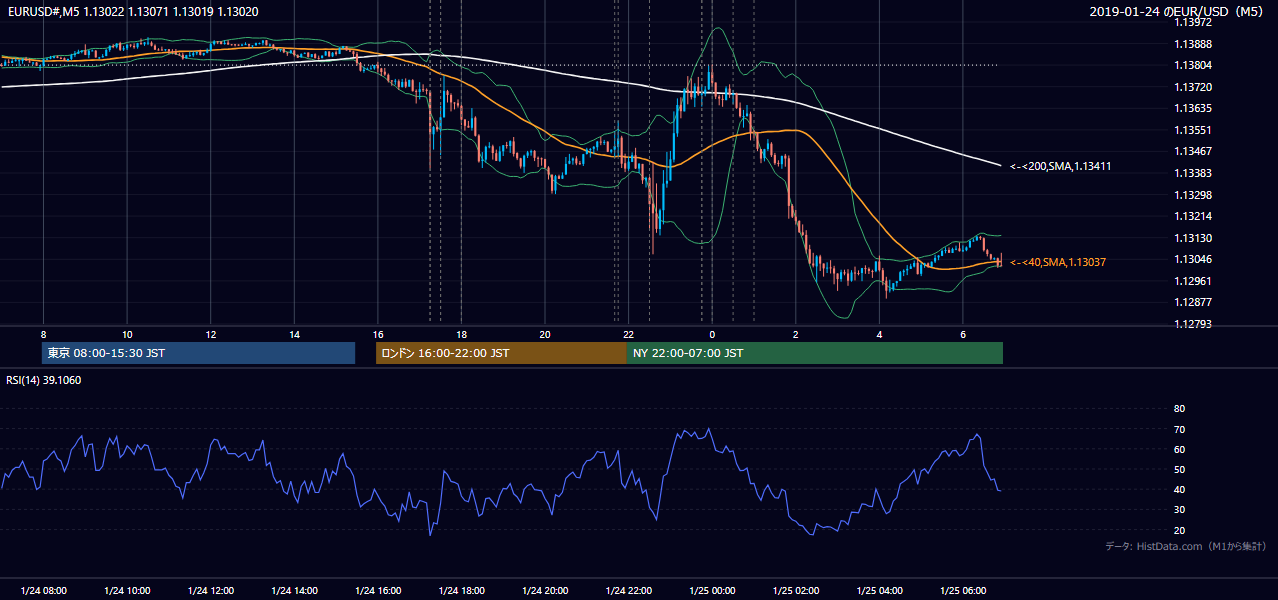Image resolution: width=1278 pixels, height=600 pixels.
Task: Click price axis label 1.13467
Action: click(1193, 151)
